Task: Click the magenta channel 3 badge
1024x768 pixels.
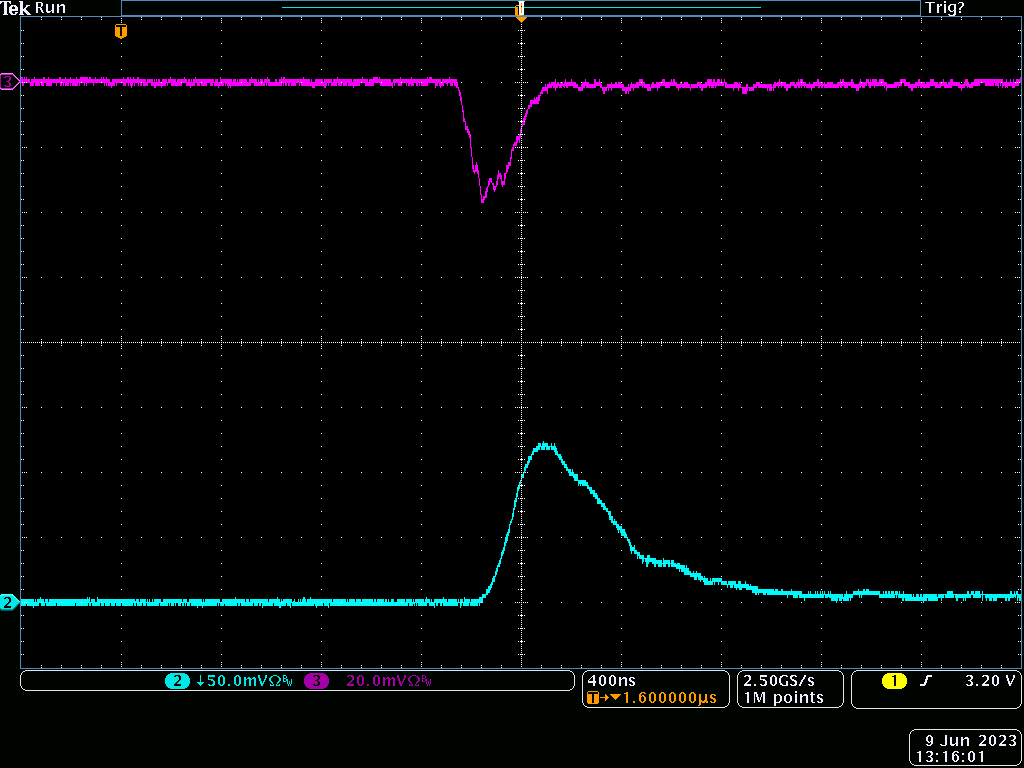Action: (x=316, y=681)
